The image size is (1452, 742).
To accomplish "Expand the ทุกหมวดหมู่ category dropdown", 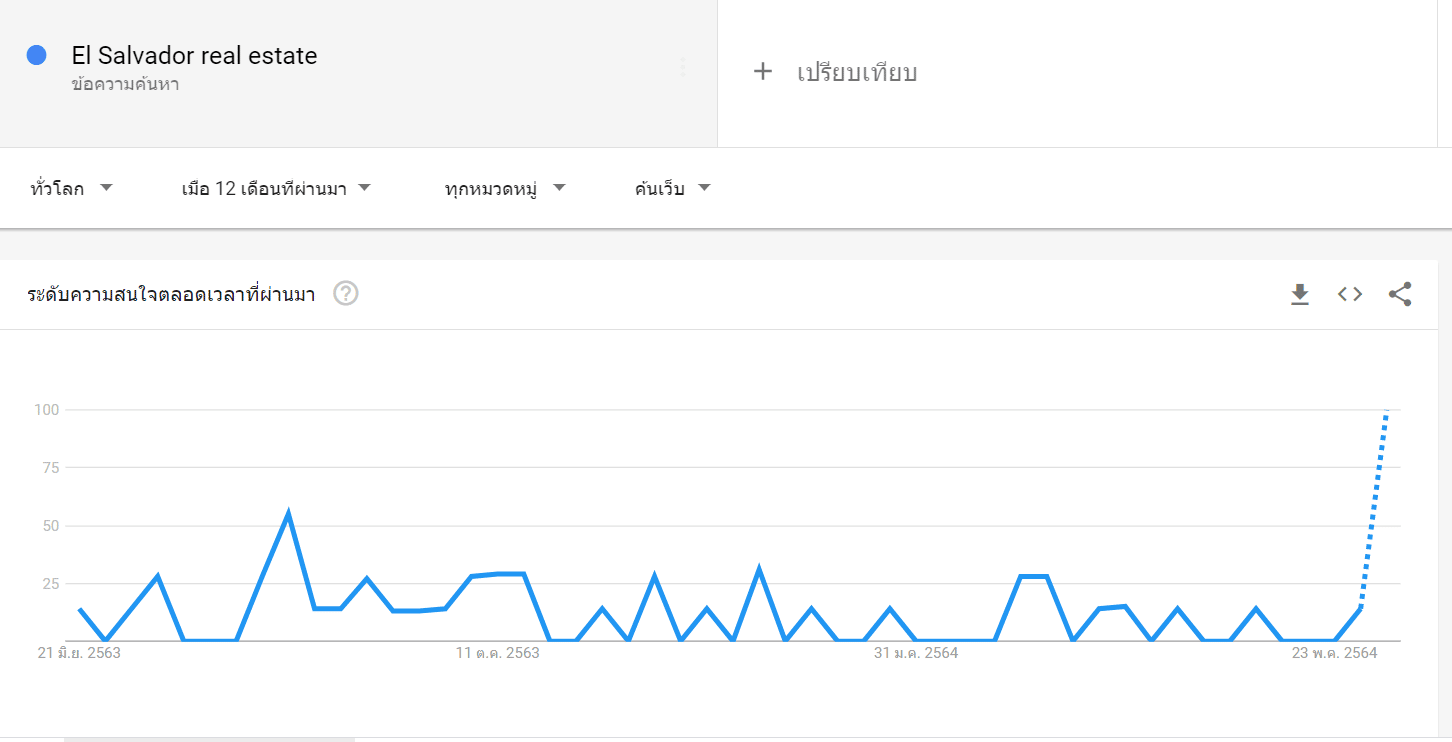I will coord(506,188).
